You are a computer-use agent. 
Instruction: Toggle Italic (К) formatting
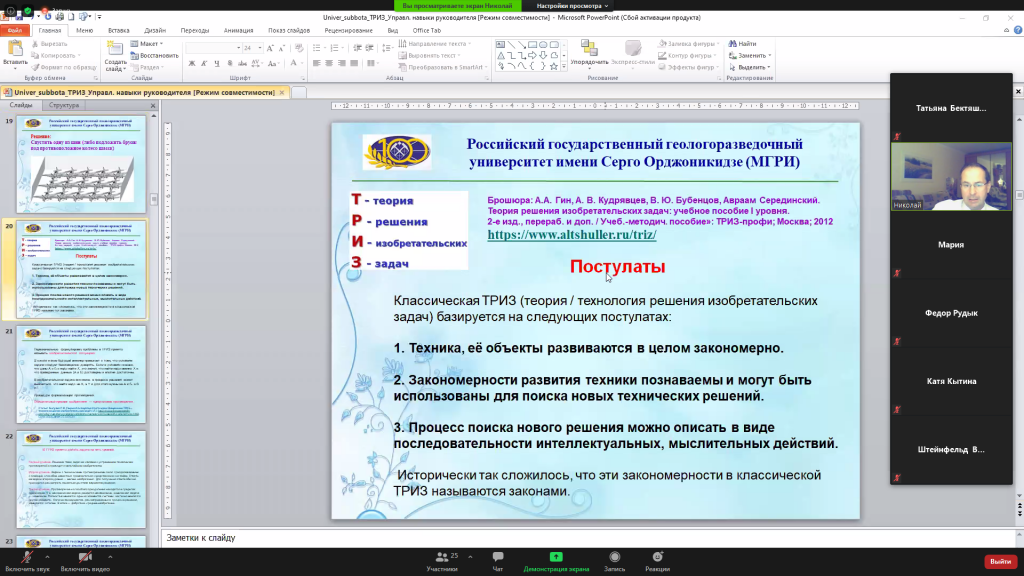[204, 63]
